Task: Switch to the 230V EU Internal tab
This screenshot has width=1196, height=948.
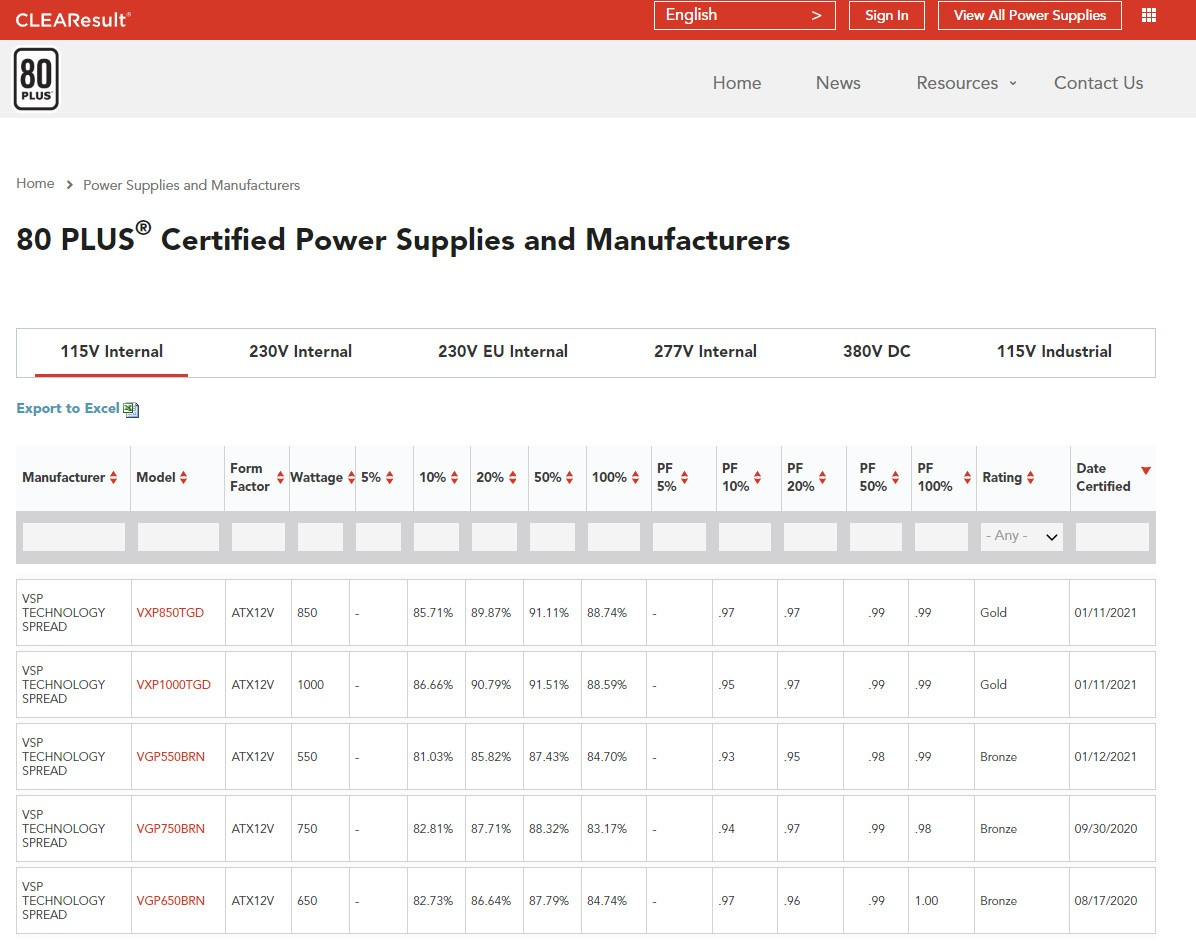Action: (502, 352)
